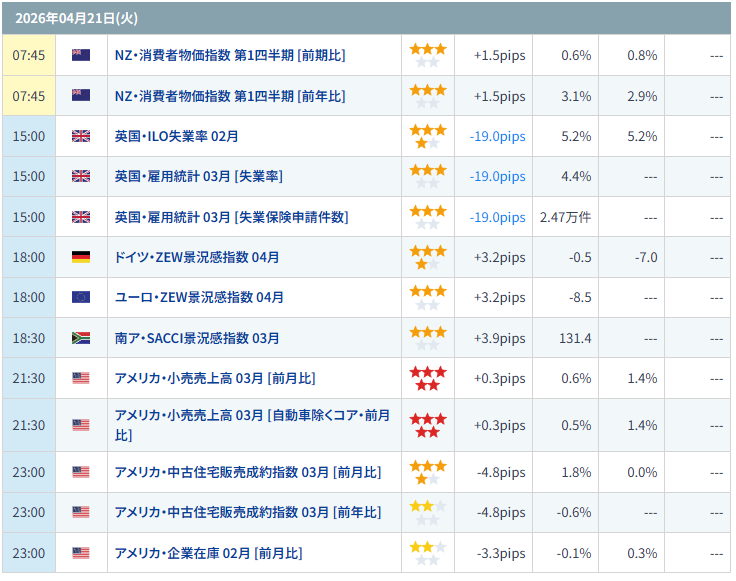Image resolution: width=736 pixels, height=581 pixels.
Task: Click the EU flag in ユーロ・ZEW row
Action: point(81,297)
